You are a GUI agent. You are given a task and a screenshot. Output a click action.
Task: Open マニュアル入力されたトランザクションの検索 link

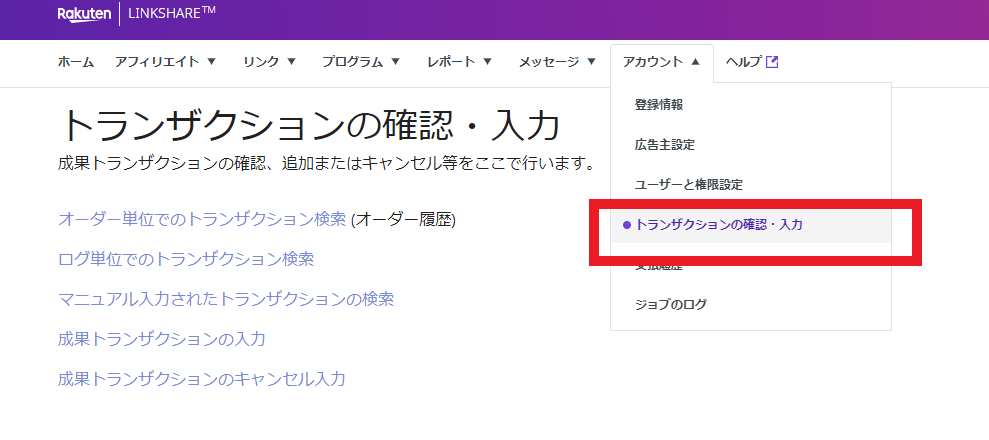click(x=226, y=299)
